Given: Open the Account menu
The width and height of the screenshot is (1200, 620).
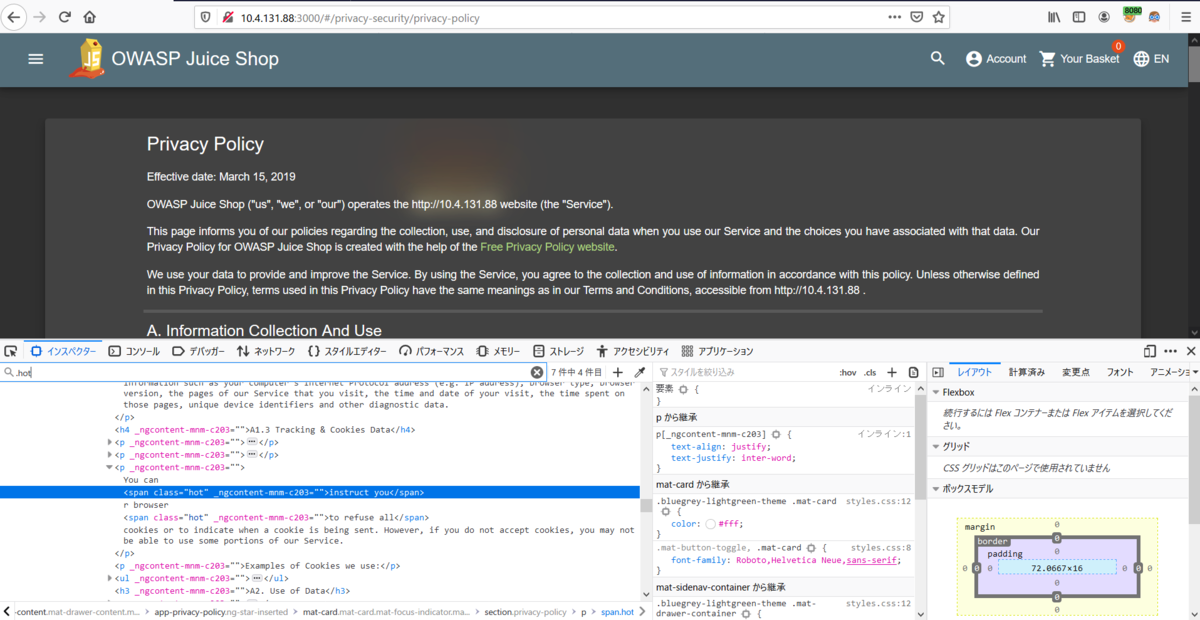Looking at the screenshot, I should pos(996,59).
